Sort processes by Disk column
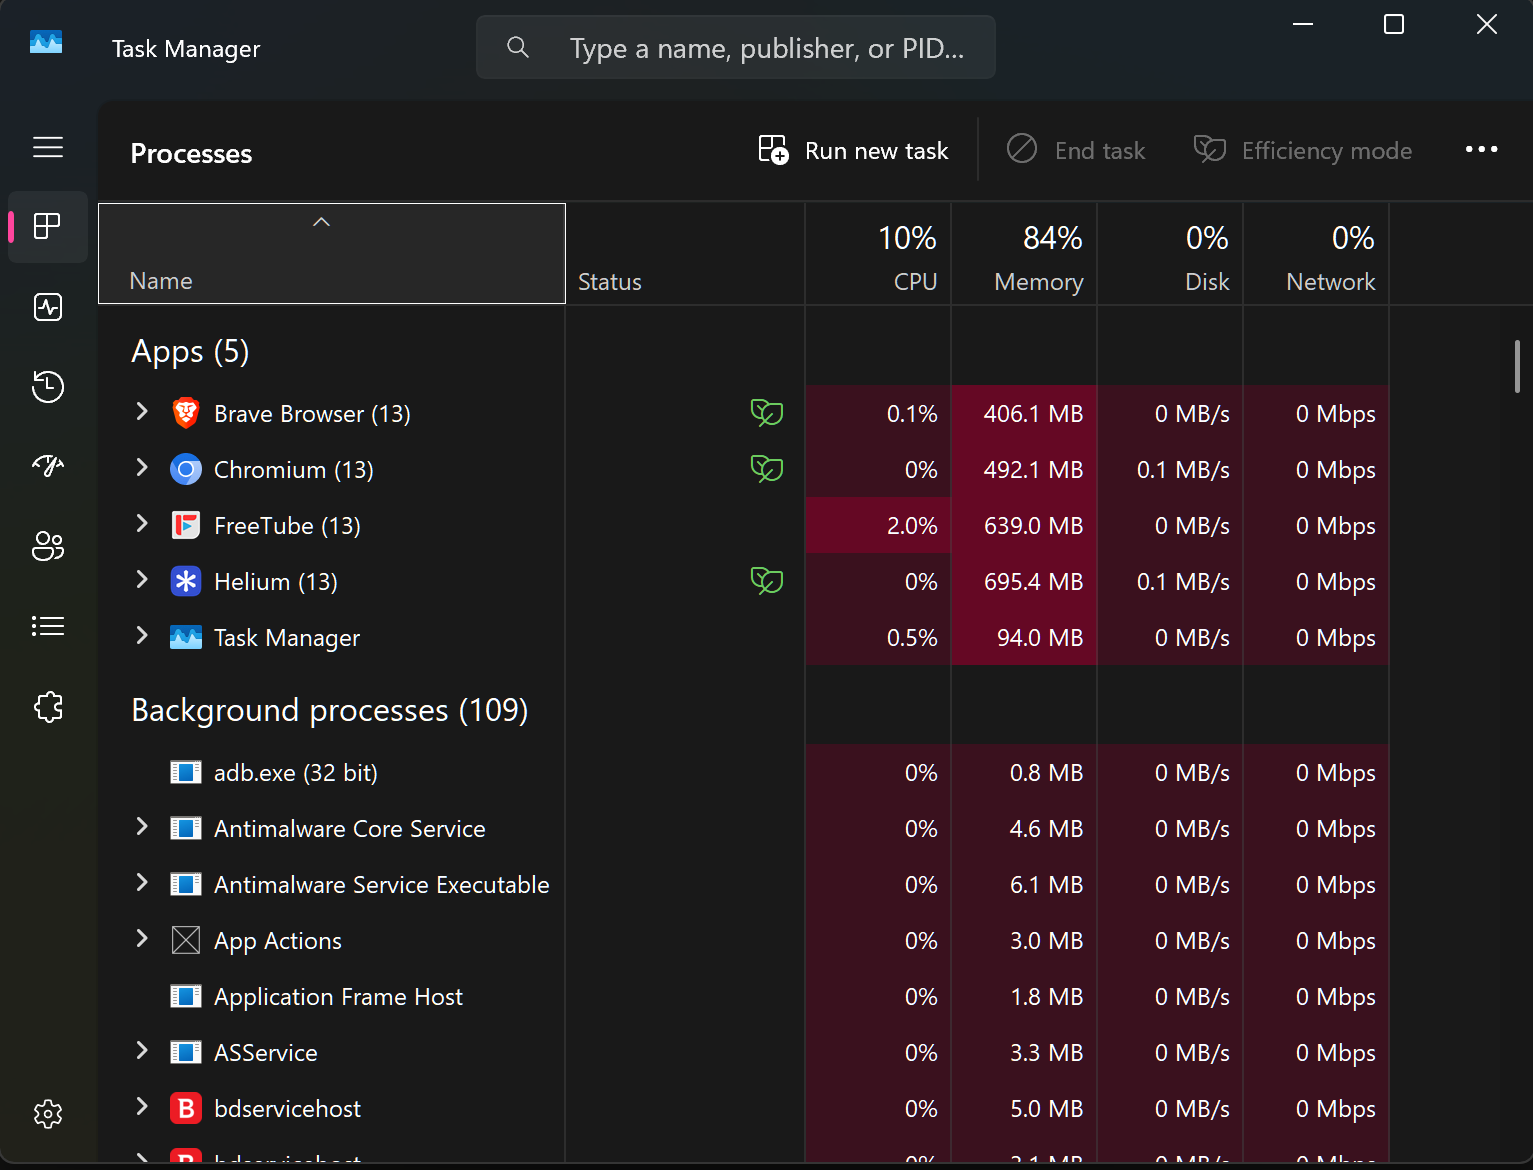 pos(1170,253)
